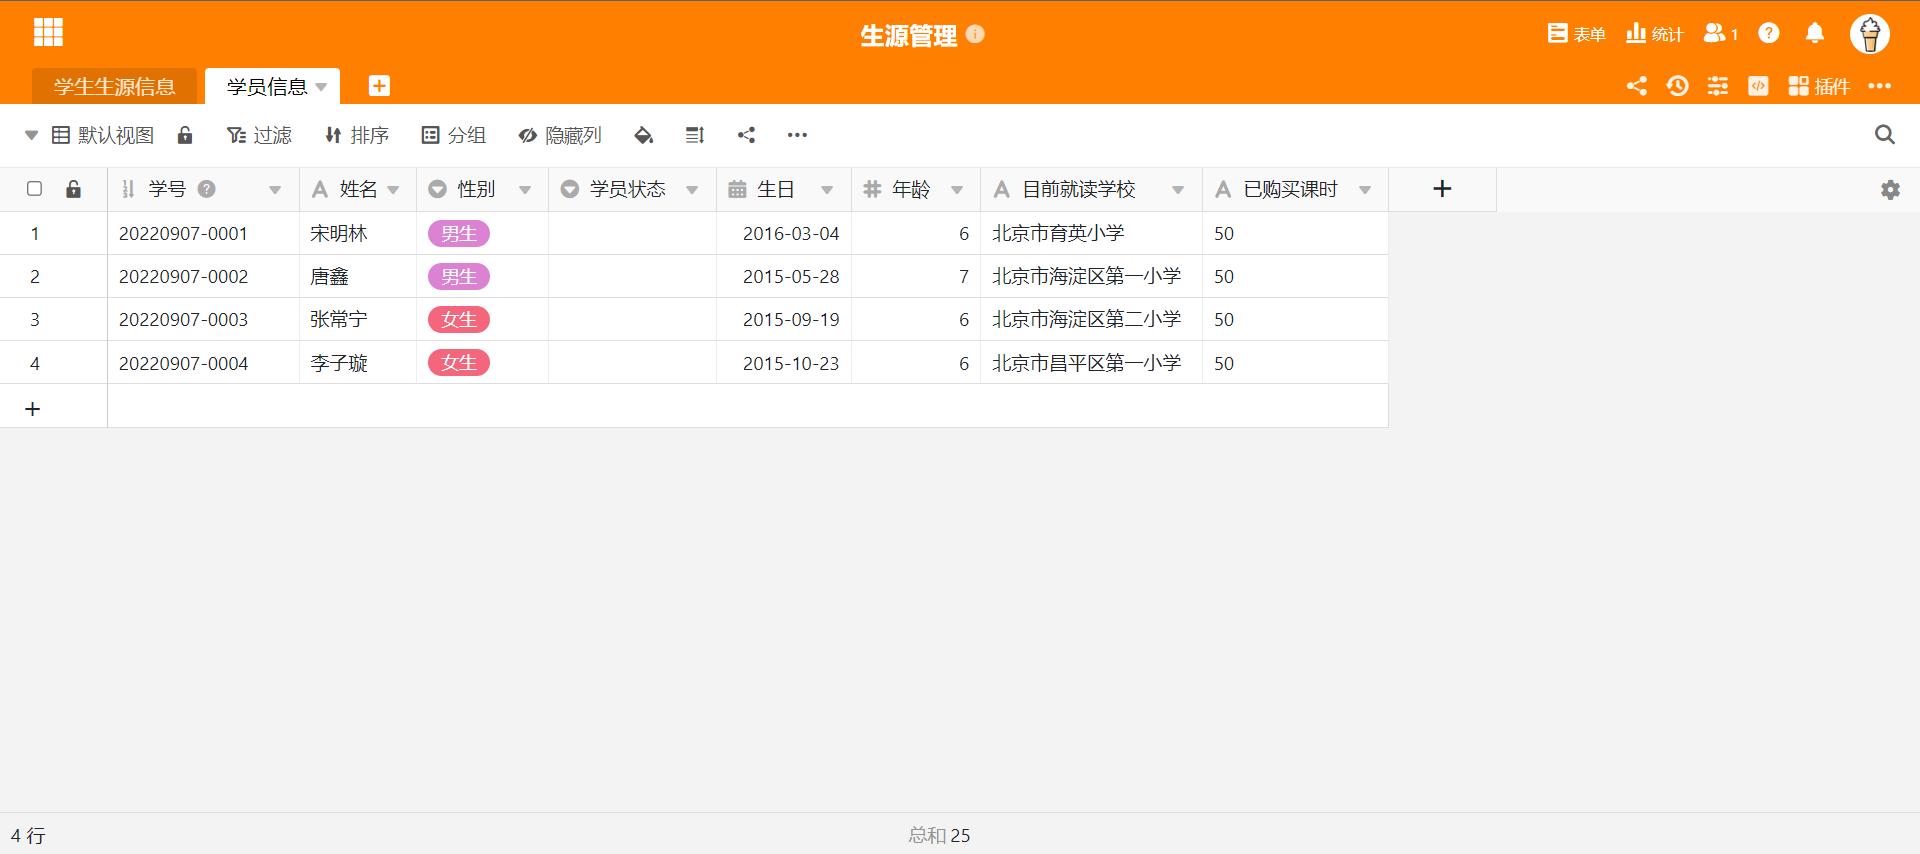Select school cell 北京市育英小学

[1091, 233]
